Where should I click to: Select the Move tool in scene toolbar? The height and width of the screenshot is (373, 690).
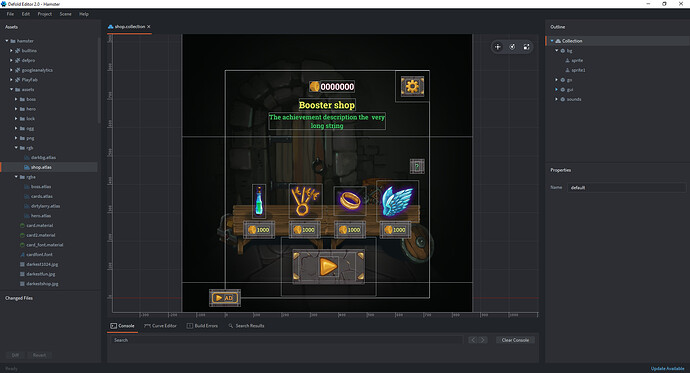(498, 47)
